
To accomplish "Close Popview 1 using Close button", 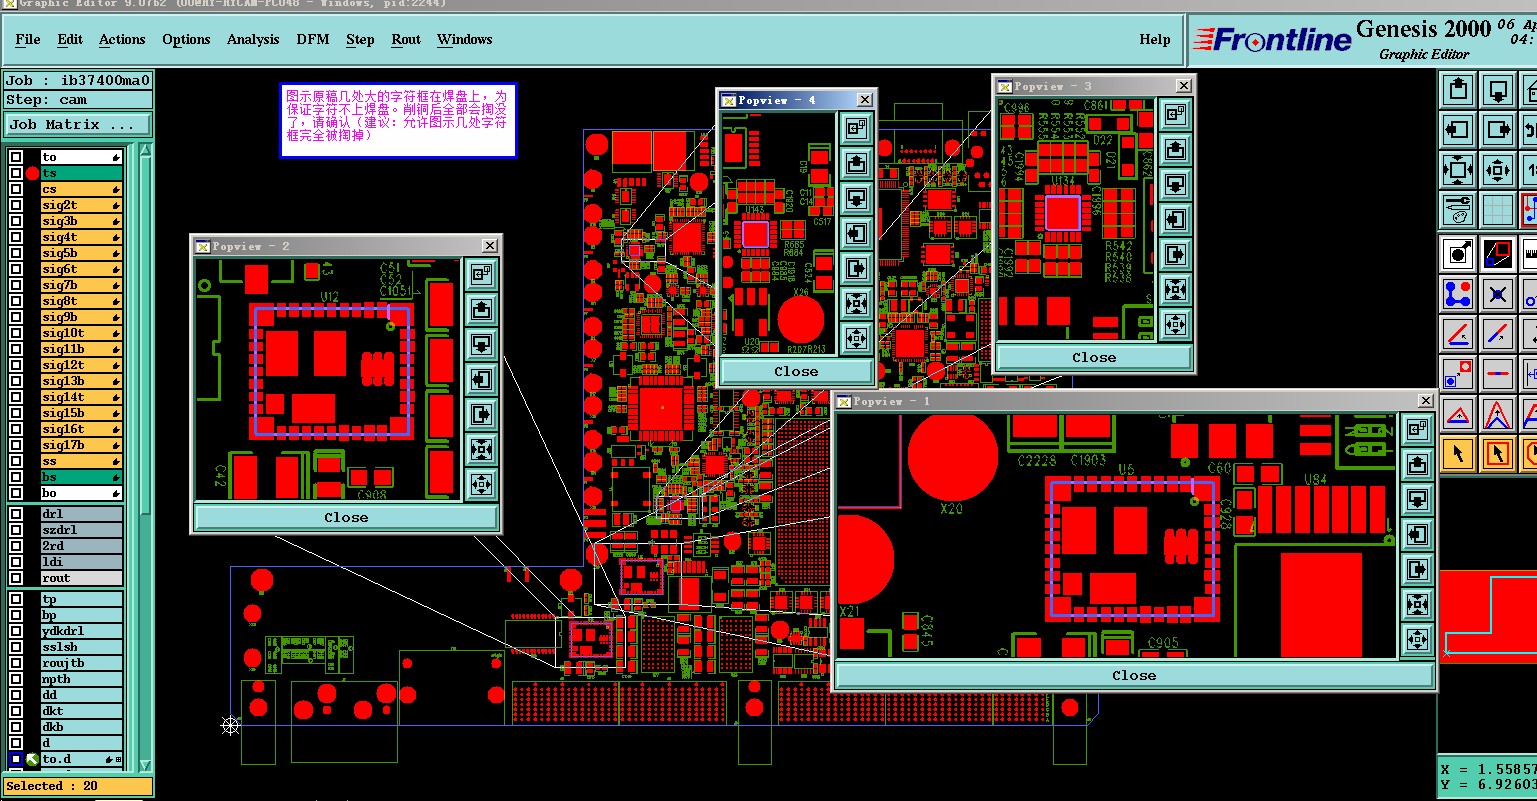I will [1134, 676].
